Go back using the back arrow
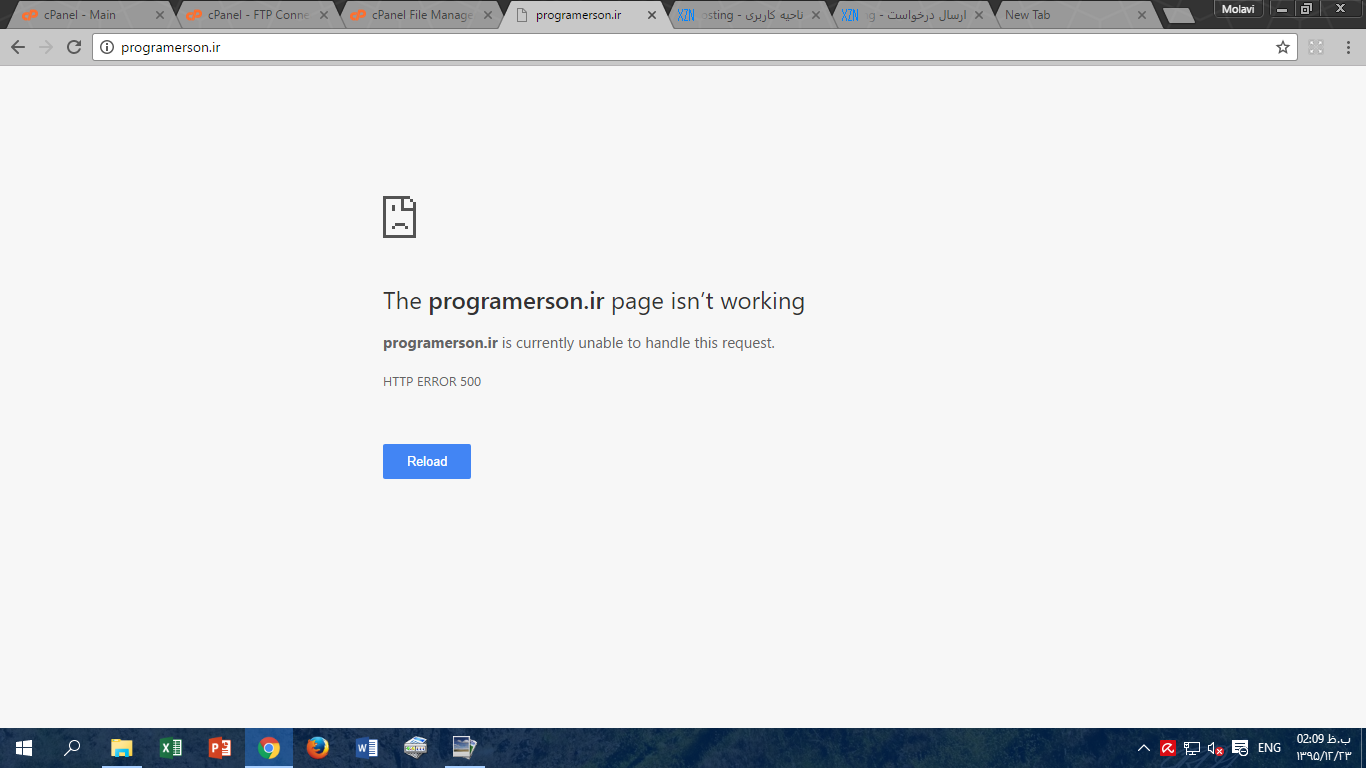The width and height of the screenshot is (1366, 768). pyautogui.click(x=18, y=47)
